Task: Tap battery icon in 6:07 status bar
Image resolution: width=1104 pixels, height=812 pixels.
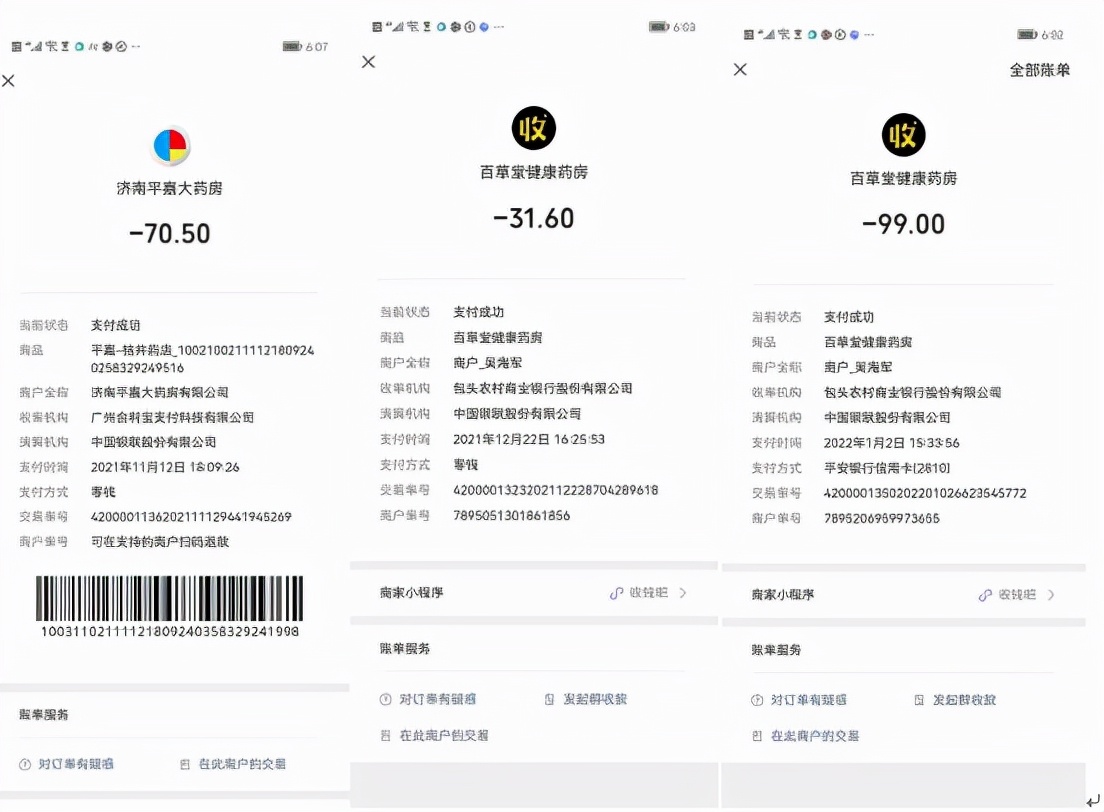Action: [291, 46]
